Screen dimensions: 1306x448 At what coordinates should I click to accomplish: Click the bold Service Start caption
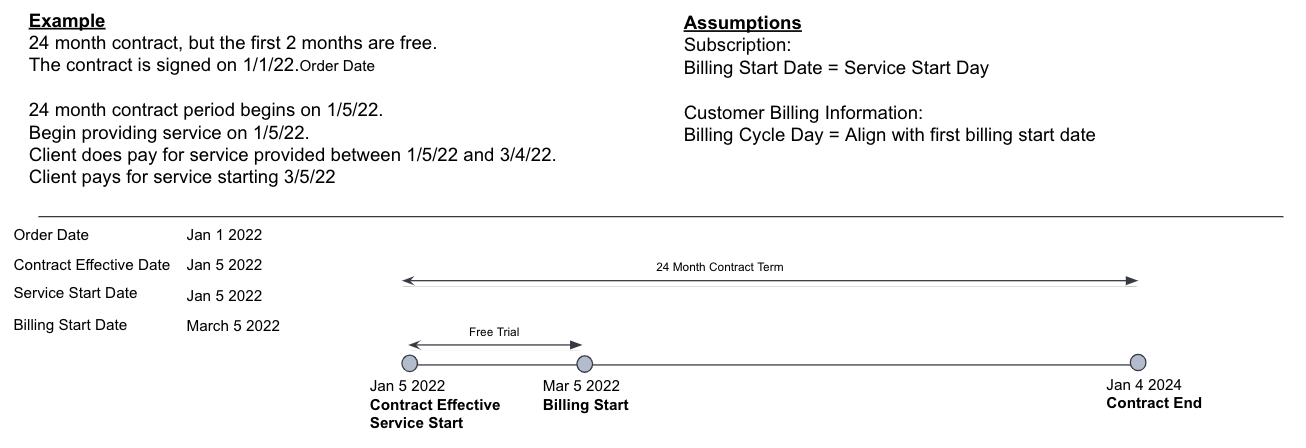[416, 423]
